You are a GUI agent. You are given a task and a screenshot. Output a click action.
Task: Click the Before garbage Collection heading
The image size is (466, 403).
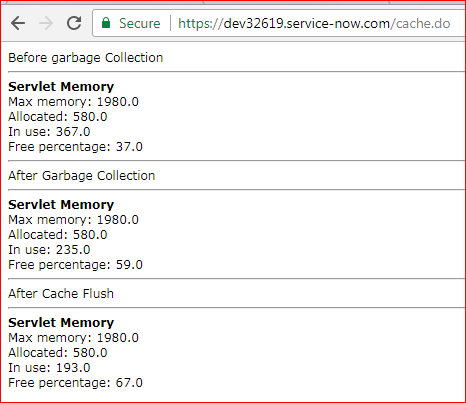coord(86,58)
